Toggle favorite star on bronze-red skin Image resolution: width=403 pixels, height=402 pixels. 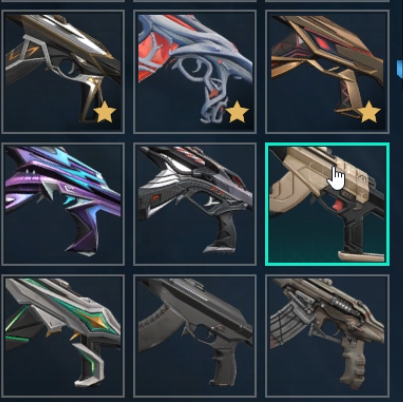pyautogui.click(x=369, y=112)
